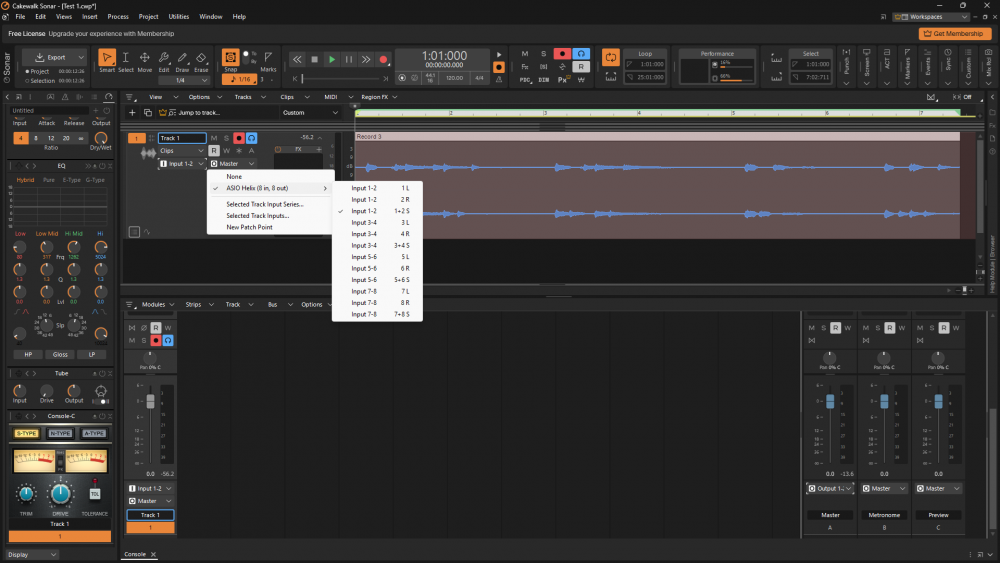Image resolution: width=1000 pixels, height=563 pixels.
Task: Toggle the Snap to grid button
Action: pyautogui.click(x=230, y=59)
